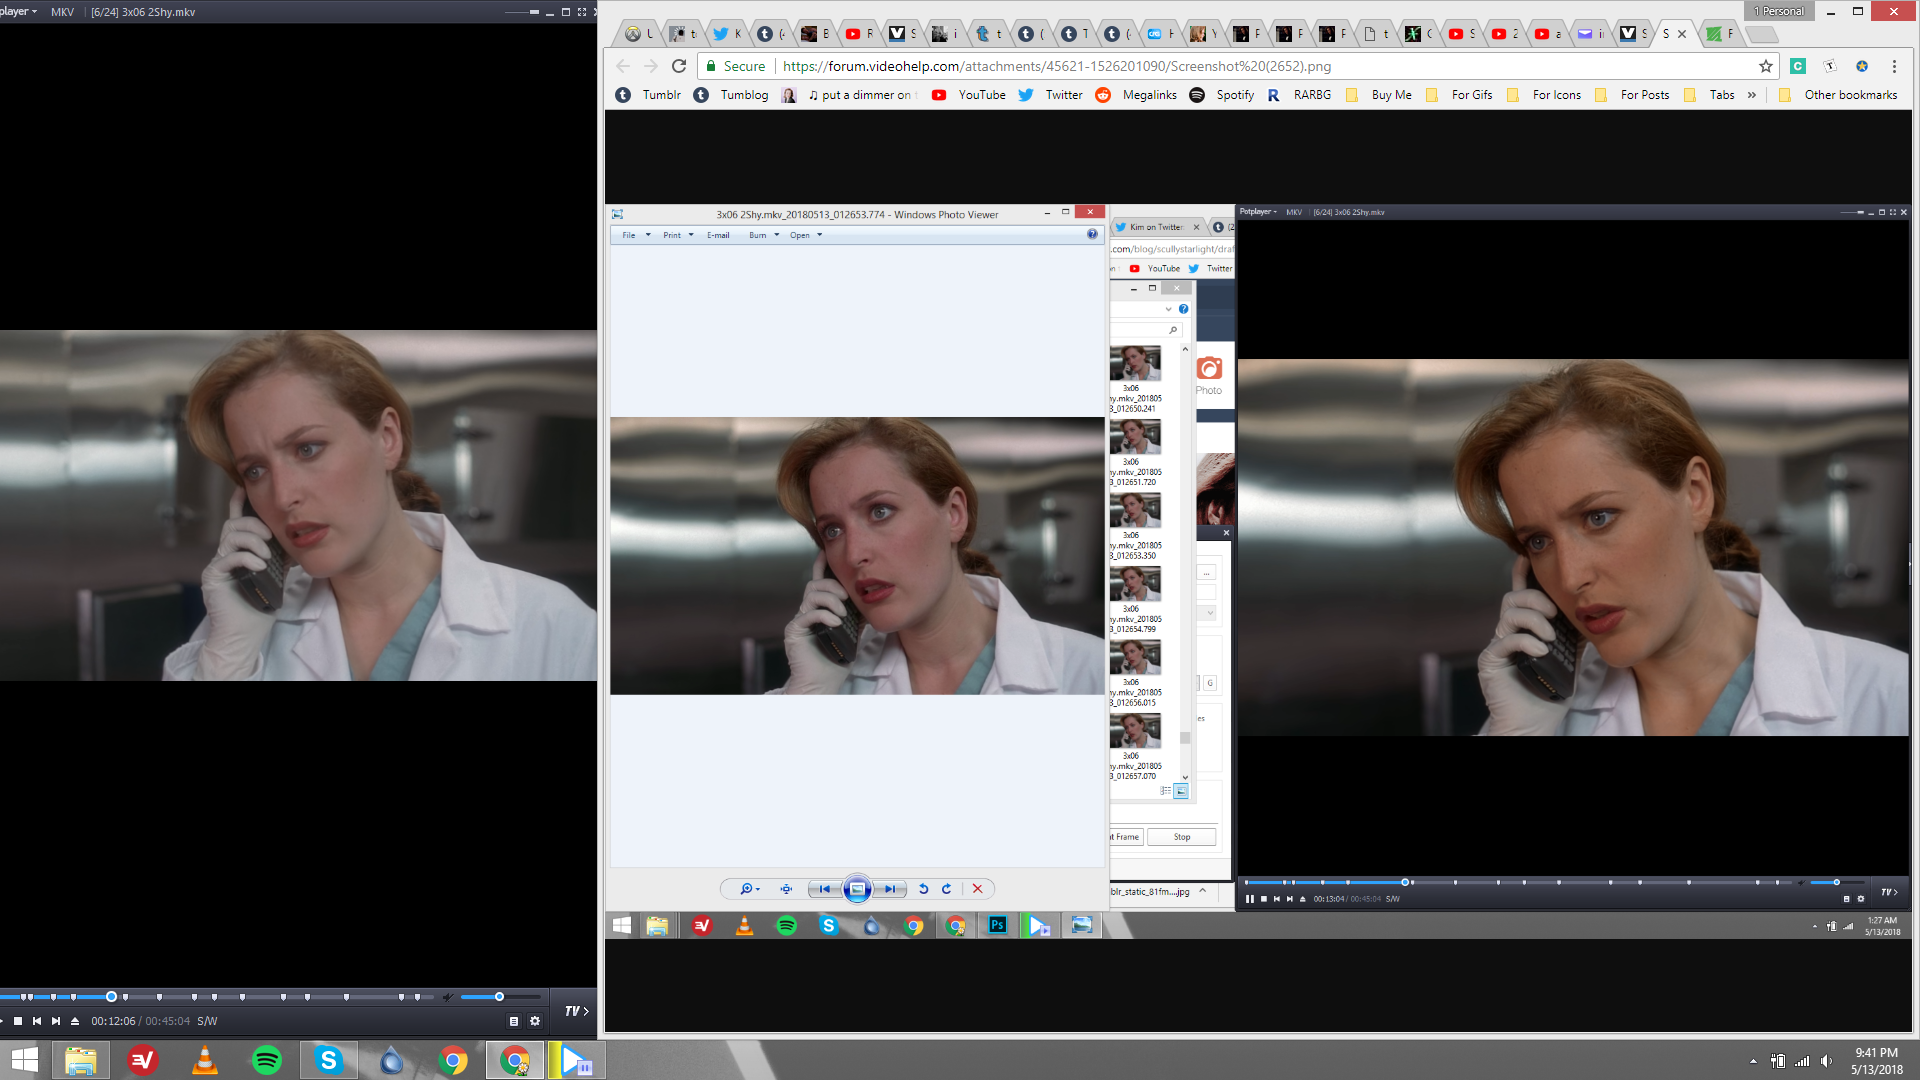
Task: Jump to previous file in PotPlayer
Action: tap(37, 1021)
